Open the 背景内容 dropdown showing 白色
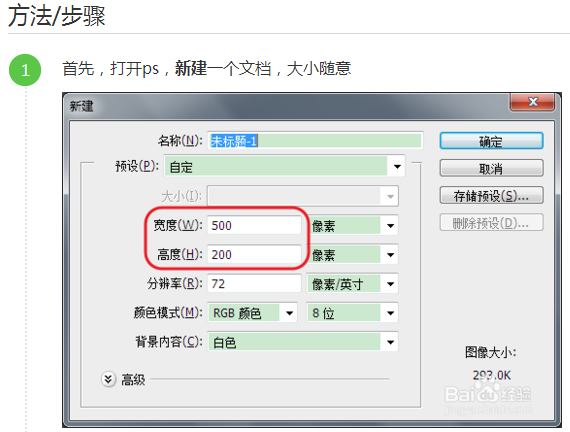The width and height of the screenshot is (570, 432). pos(303,342)
